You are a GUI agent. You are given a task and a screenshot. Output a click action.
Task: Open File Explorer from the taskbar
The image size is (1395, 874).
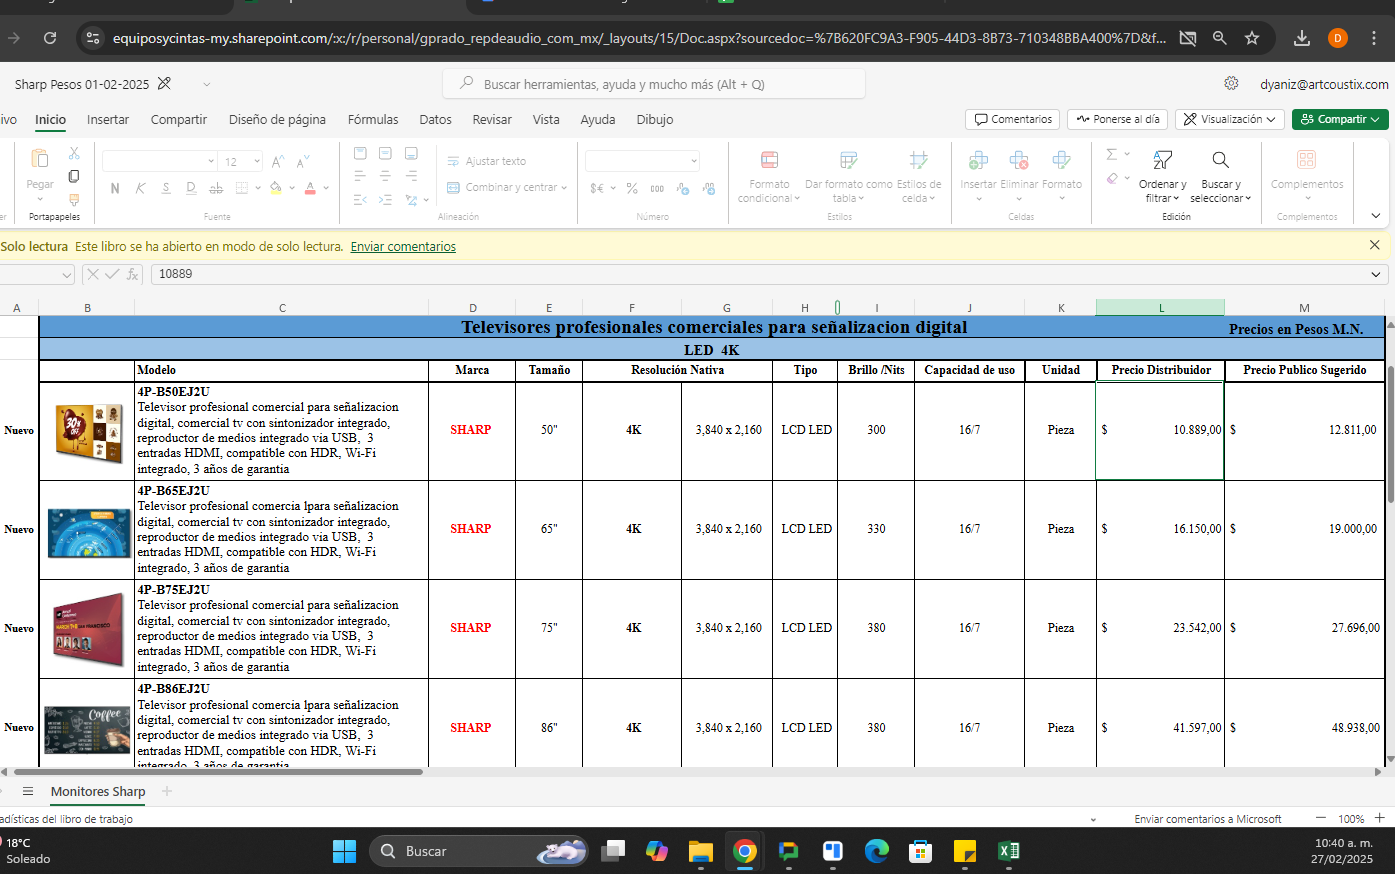pyautogui.click(x=700, y=851)
